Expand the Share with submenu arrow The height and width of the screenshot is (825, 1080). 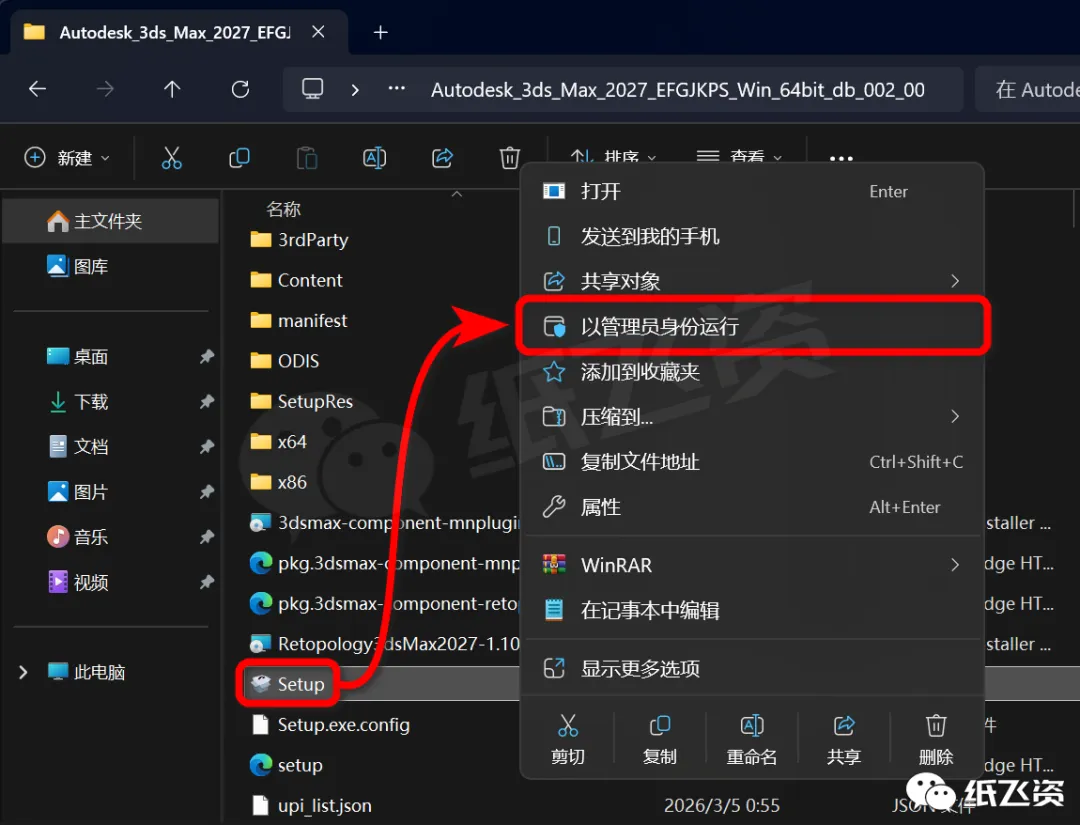point(955,281)
